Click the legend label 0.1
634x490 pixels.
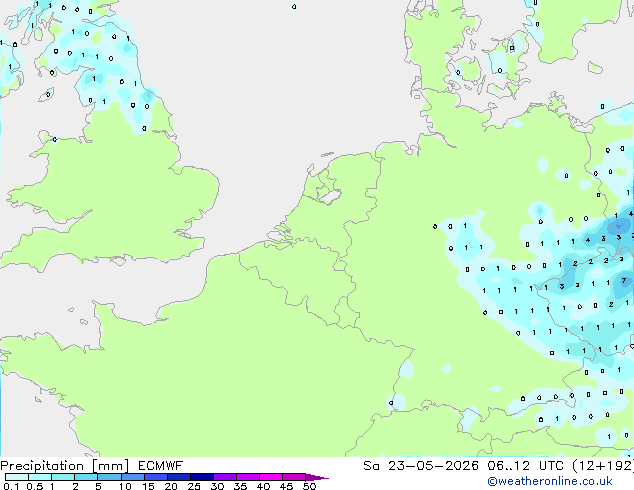tap(11, 486)
